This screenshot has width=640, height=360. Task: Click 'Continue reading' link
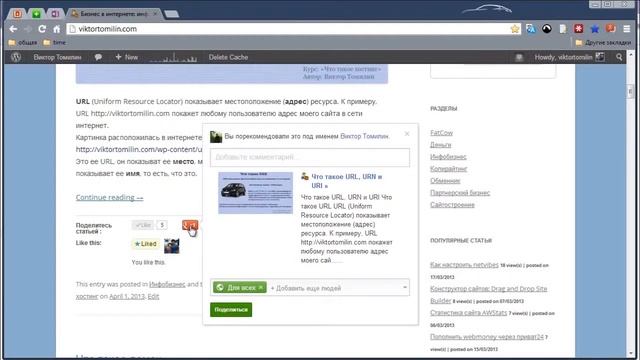(109, 198)
